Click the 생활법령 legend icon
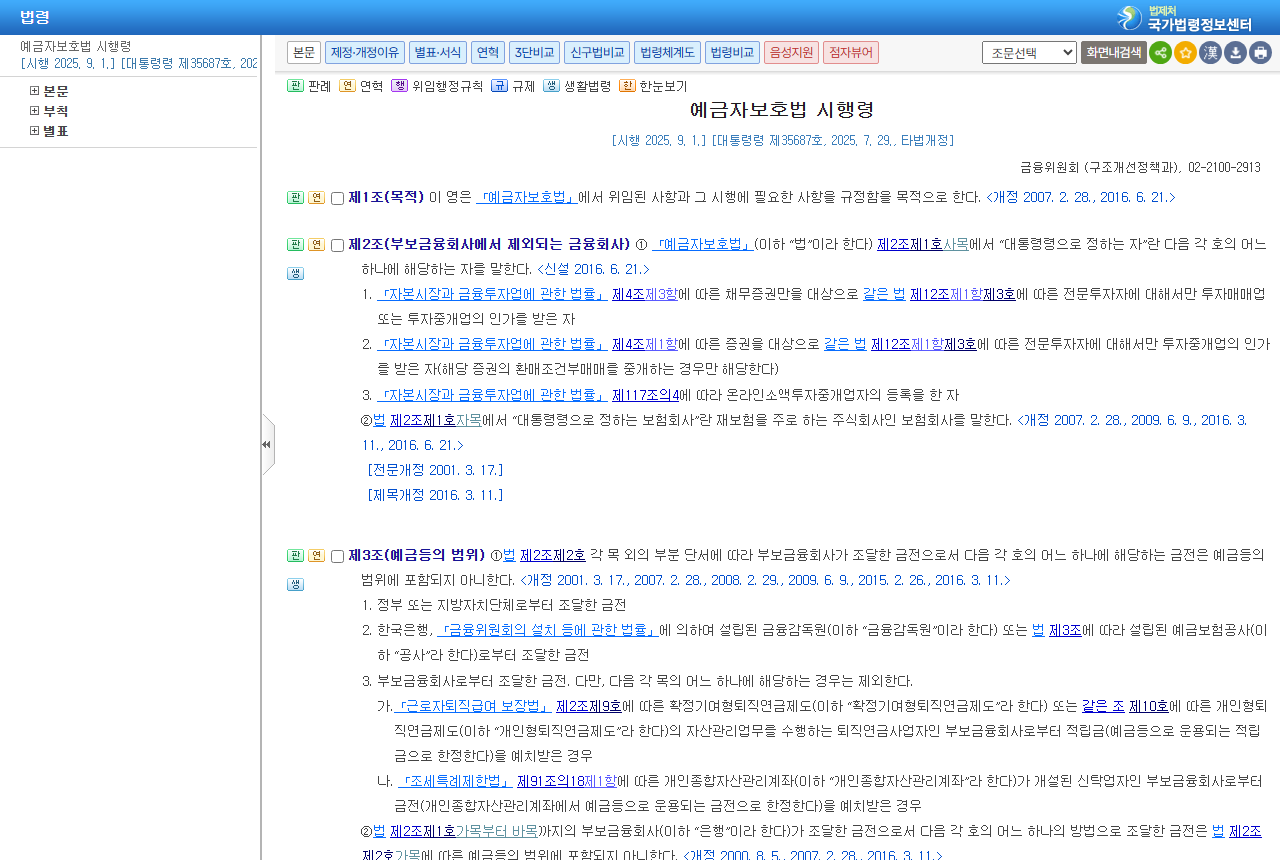Viewport: 1280px width, 860px height. point(551,86)
